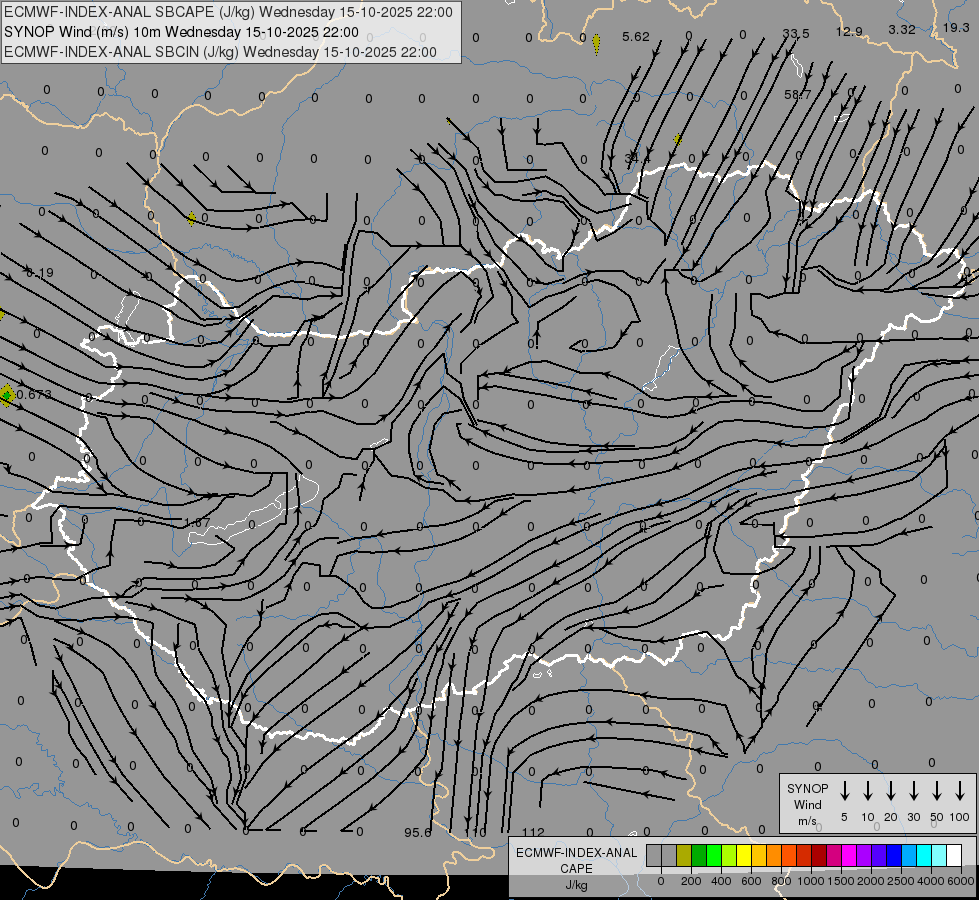Click the 3.32 CAPE value
The image size is (979, 900).
pos(902,29)
